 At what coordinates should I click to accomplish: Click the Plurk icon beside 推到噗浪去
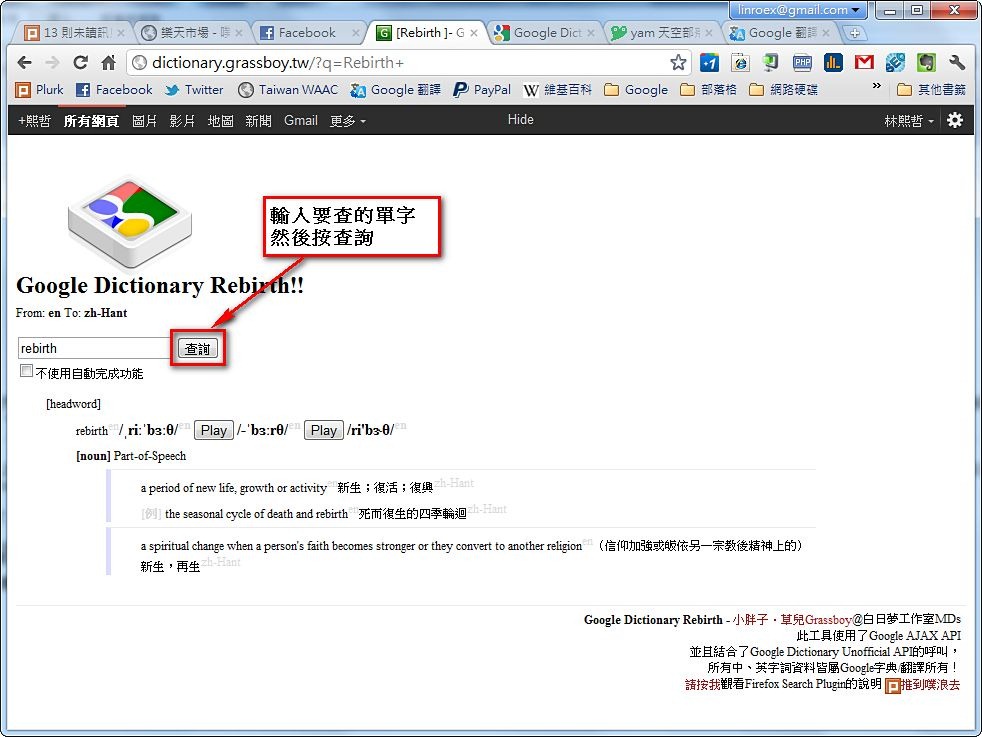[x=892, y=686]
